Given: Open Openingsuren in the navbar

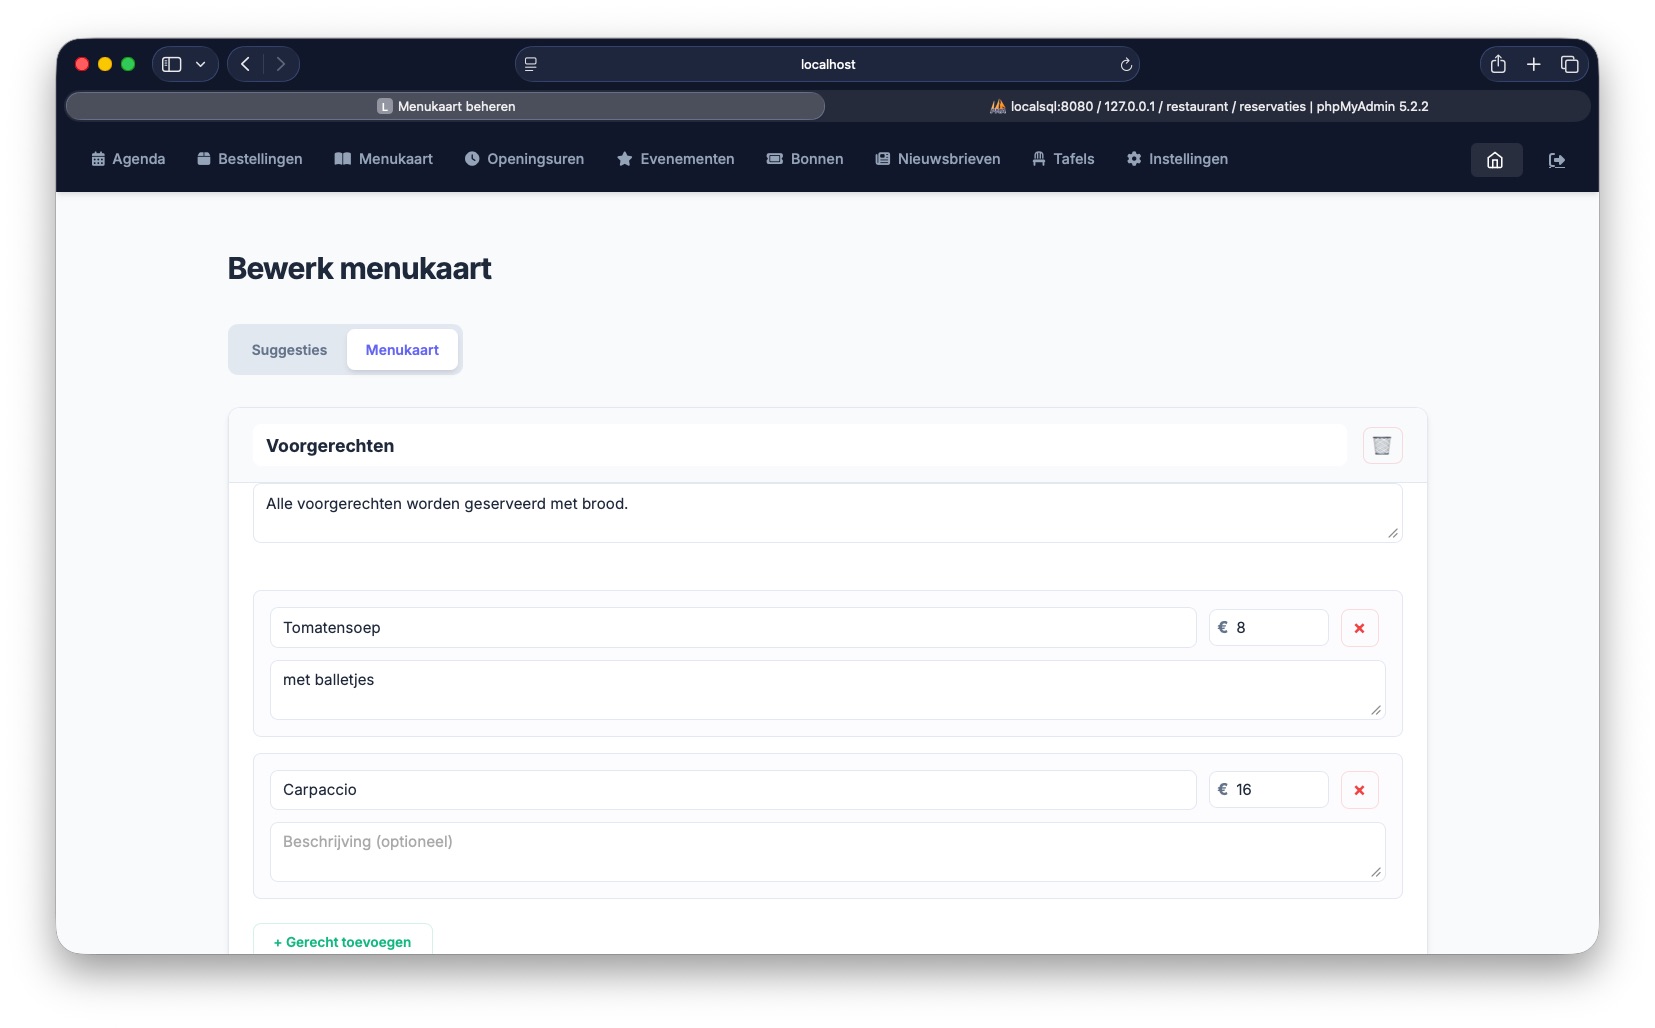Looking at the screenshot, I should tap(524, 159).
